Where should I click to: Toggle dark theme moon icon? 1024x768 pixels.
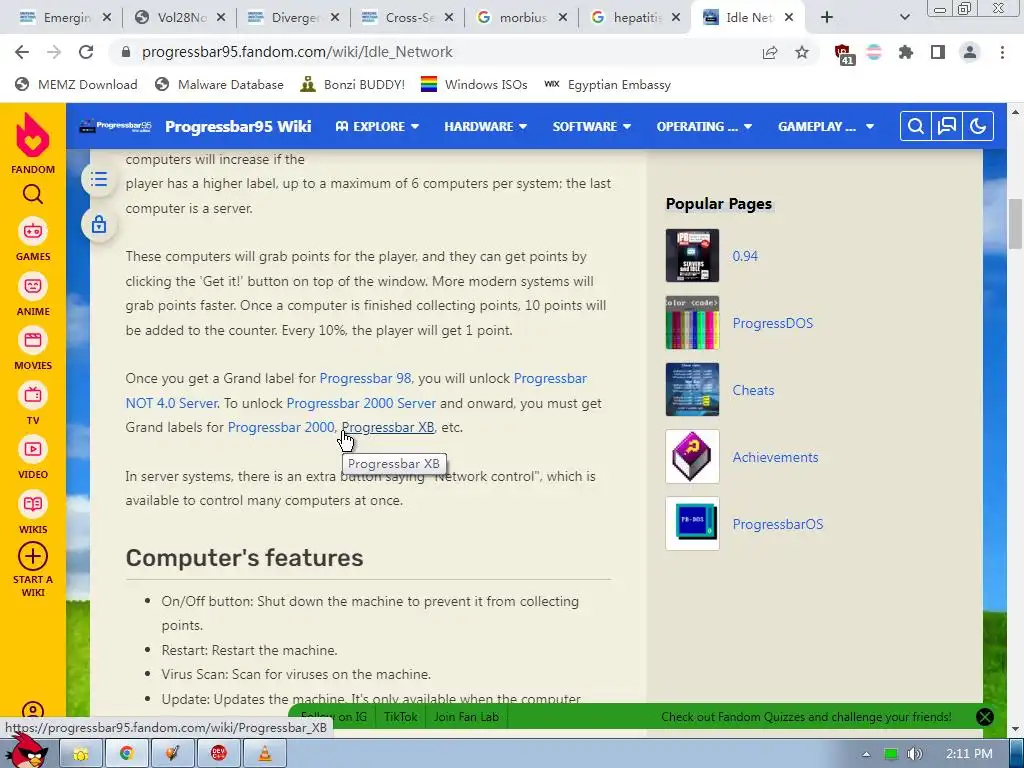point(978,126)
